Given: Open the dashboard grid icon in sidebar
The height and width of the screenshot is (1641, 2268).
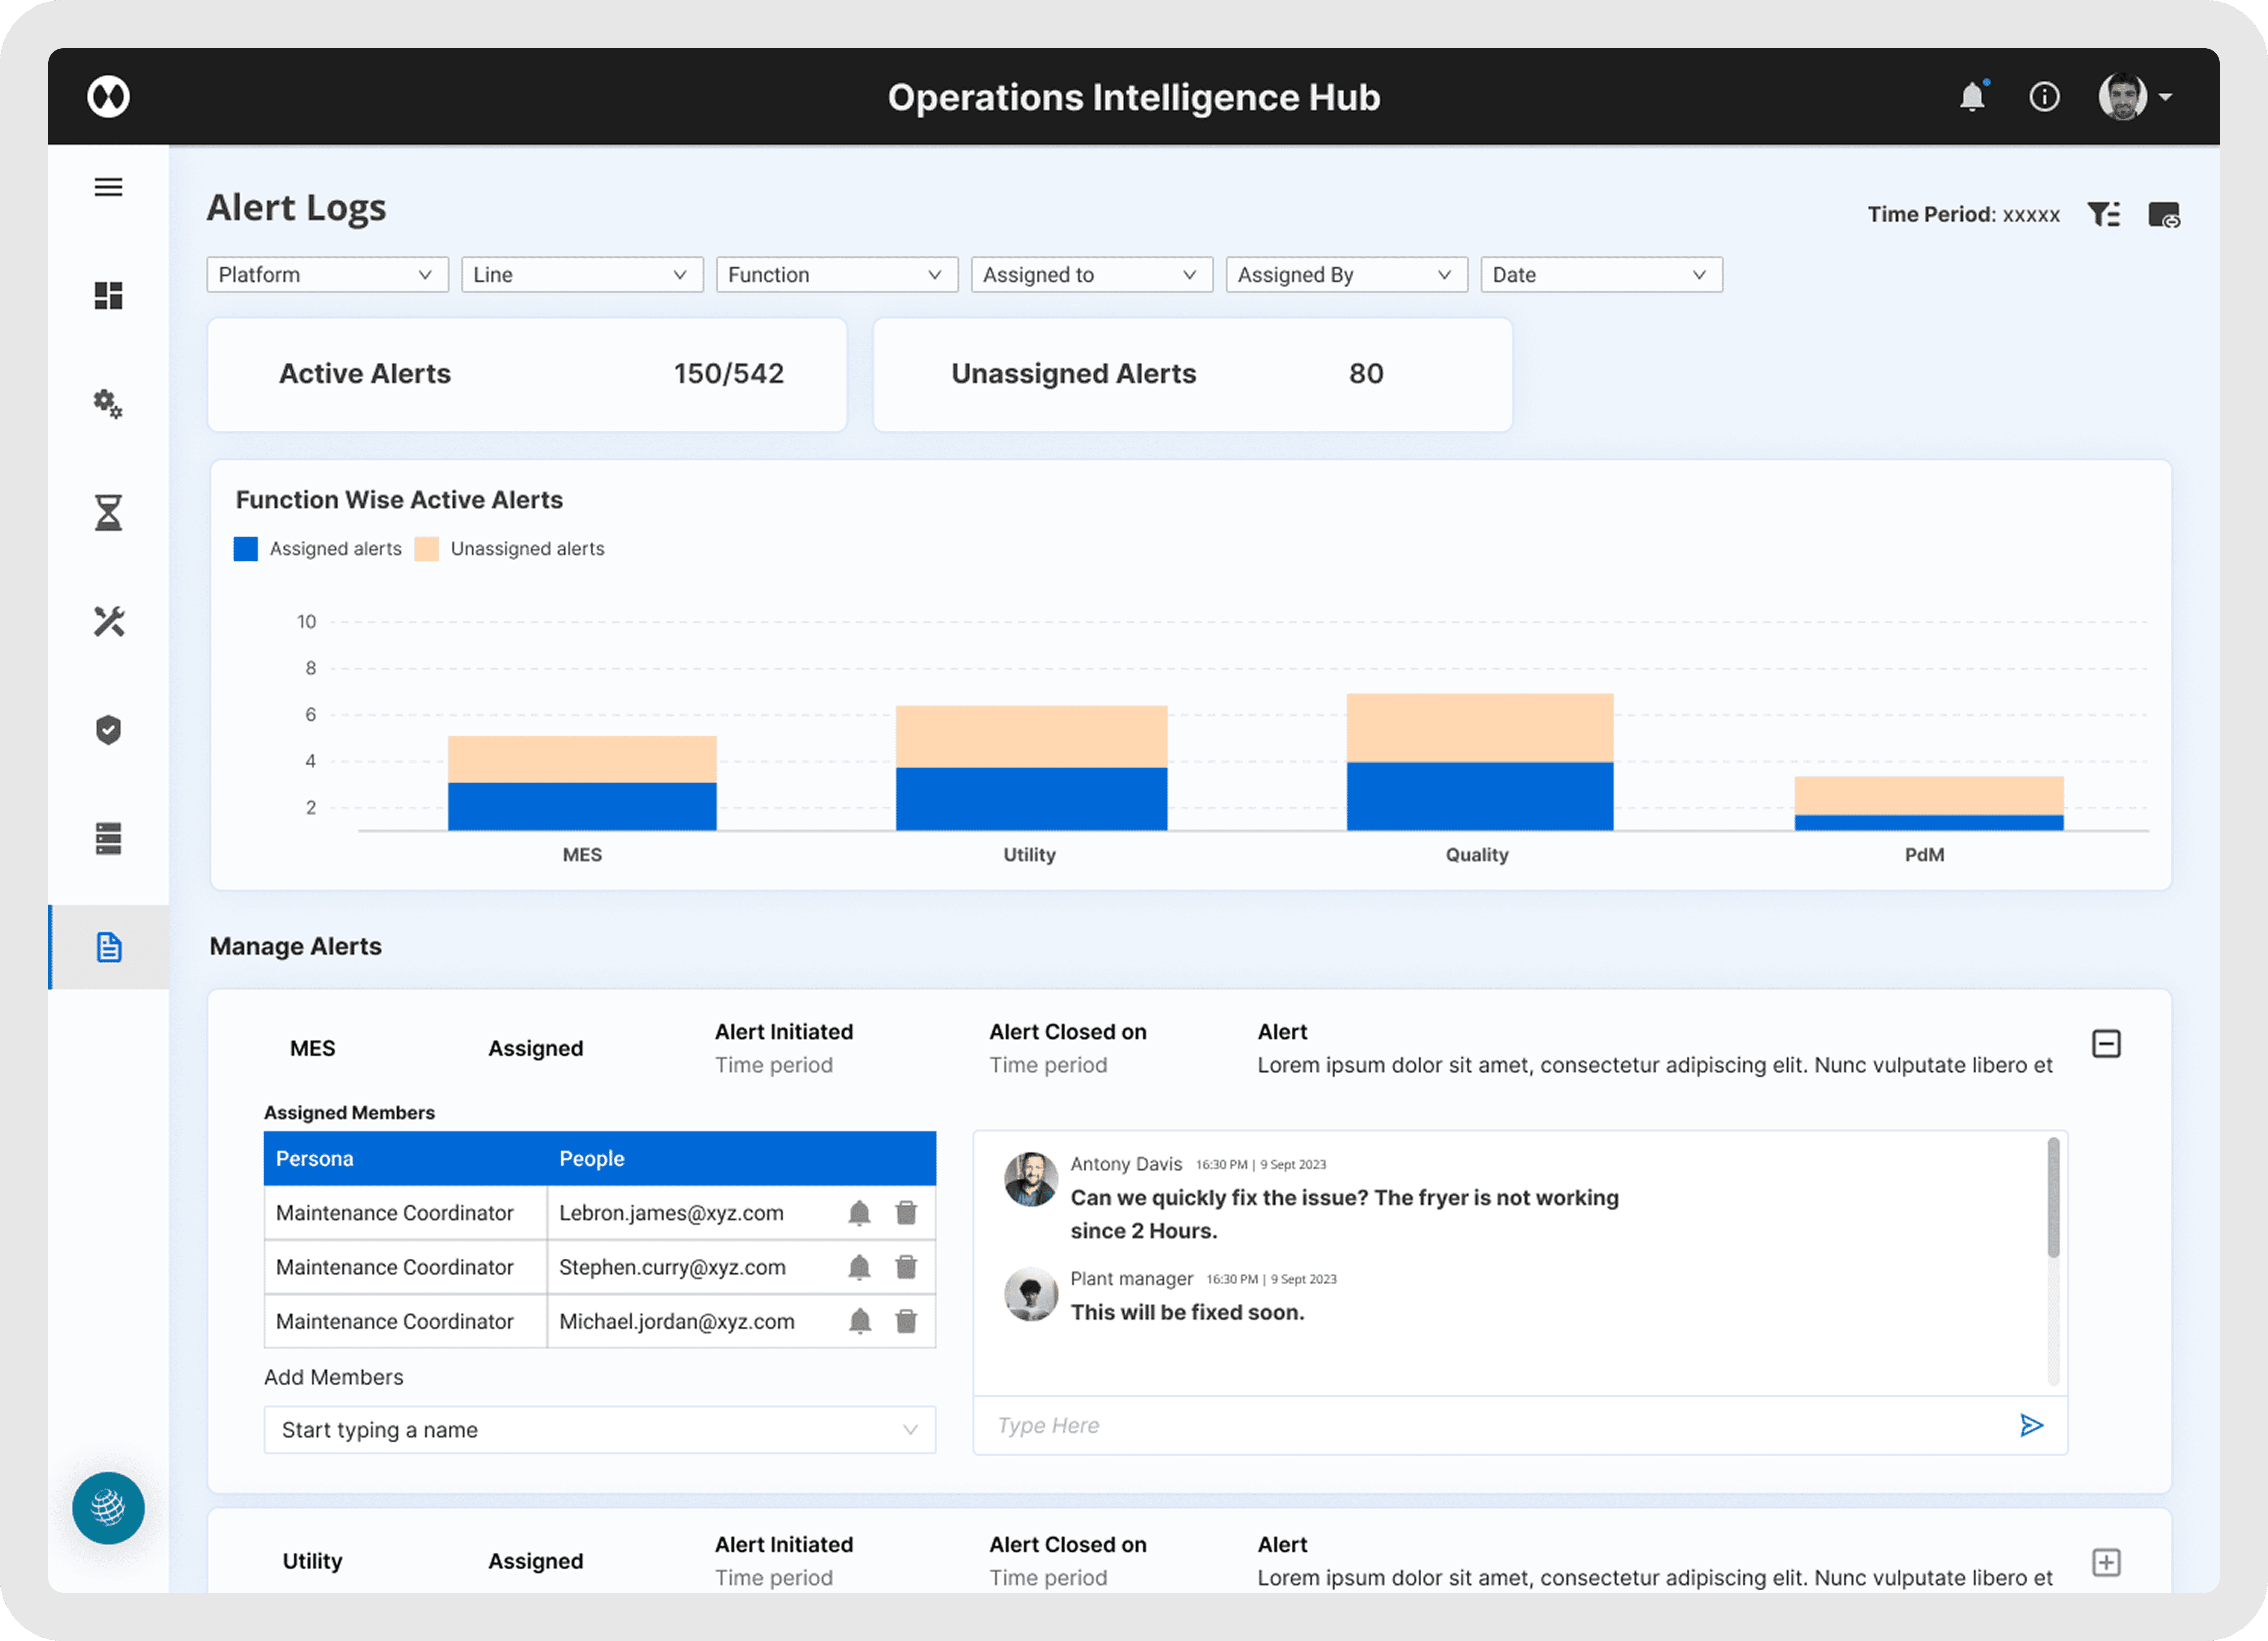Looking at the screenshot, I should click(x=108, y=296).
